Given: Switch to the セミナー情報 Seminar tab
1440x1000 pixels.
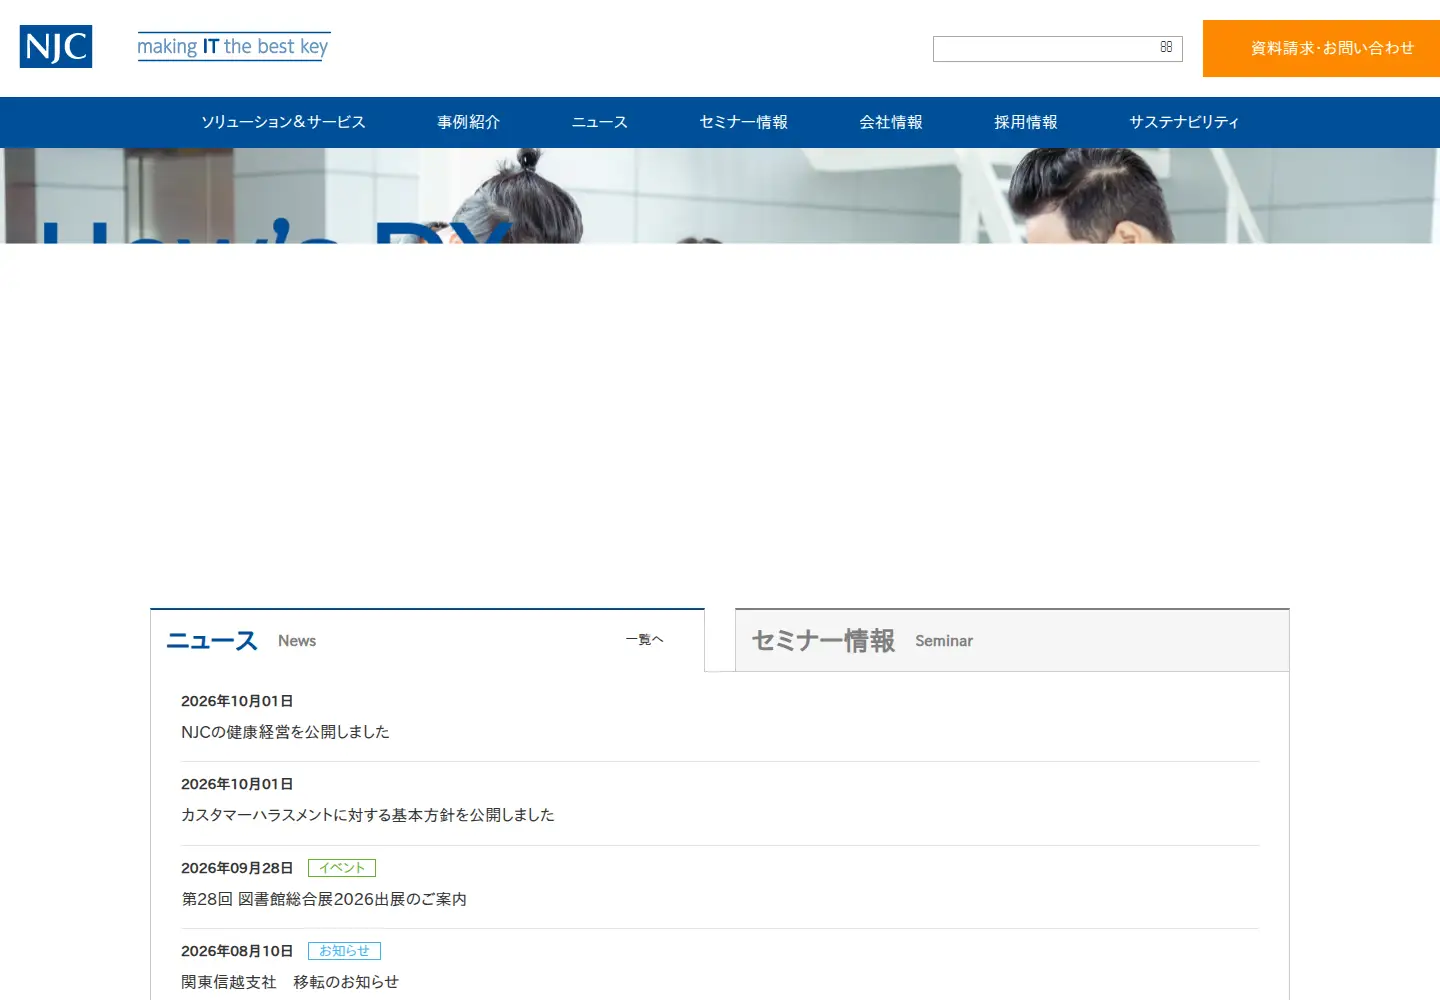Looking at the screenshot, I should (1012, 640).
